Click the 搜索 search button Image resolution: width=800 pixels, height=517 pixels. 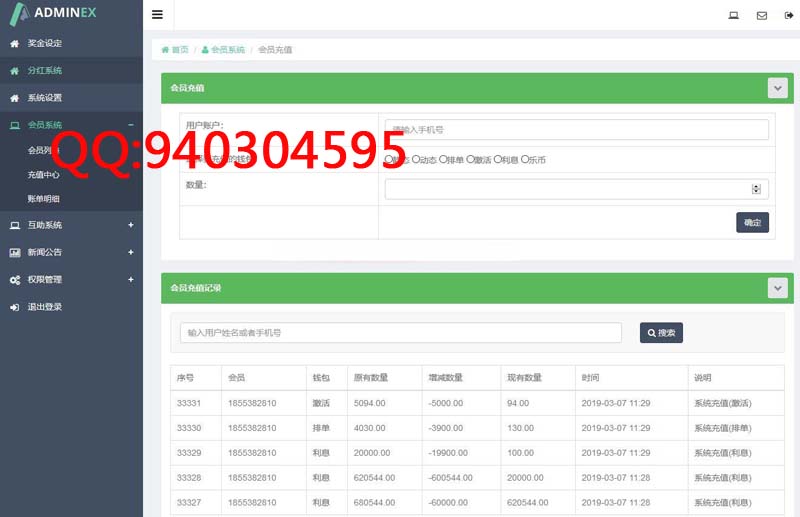661,333
